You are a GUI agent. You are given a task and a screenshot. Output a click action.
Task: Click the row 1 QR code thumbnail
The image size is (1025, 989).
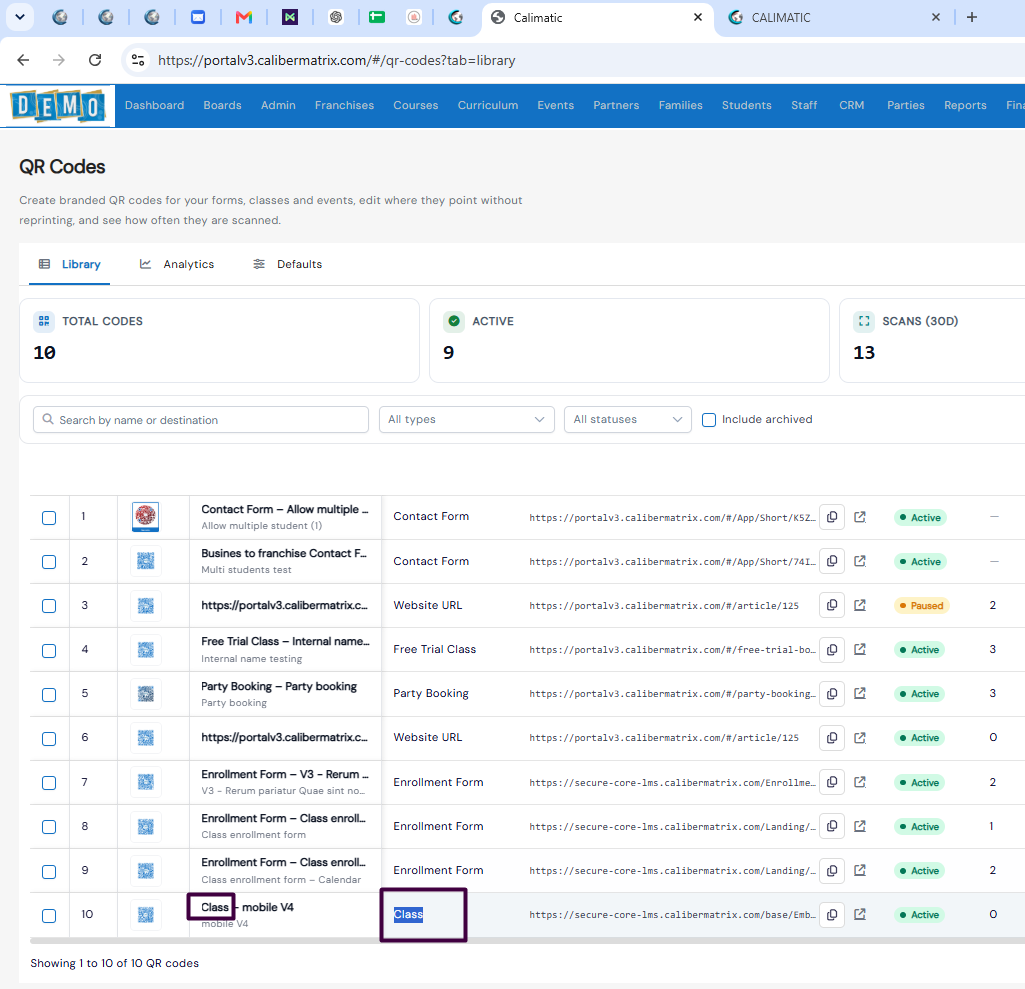coord(146,517)
